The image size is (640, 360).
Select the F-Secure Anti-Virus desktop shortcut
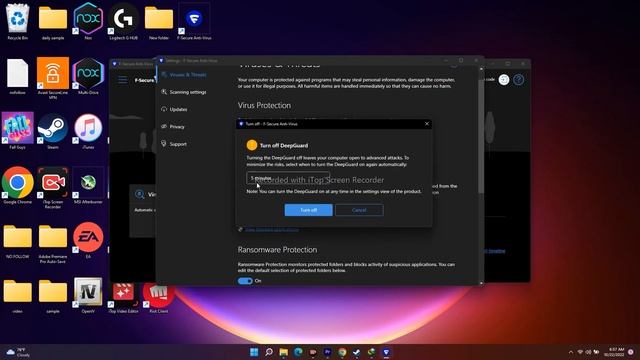194,22
